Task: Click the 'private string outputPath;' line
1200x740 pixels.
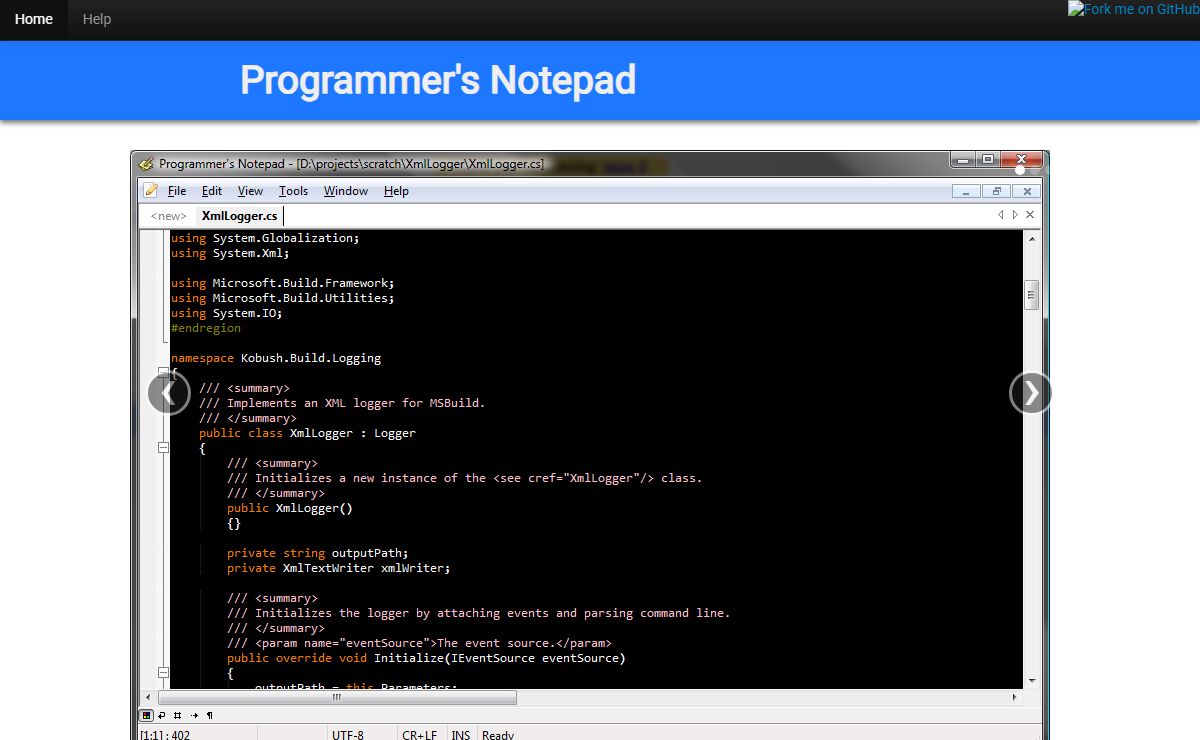Action: point(318,553)
